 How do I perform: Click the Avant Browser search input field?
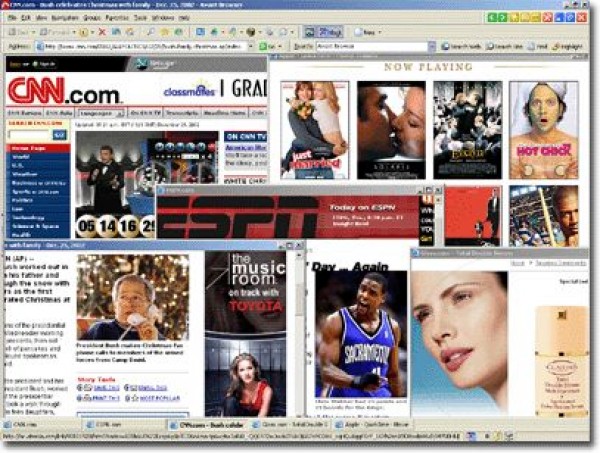(x=372, y=46)
